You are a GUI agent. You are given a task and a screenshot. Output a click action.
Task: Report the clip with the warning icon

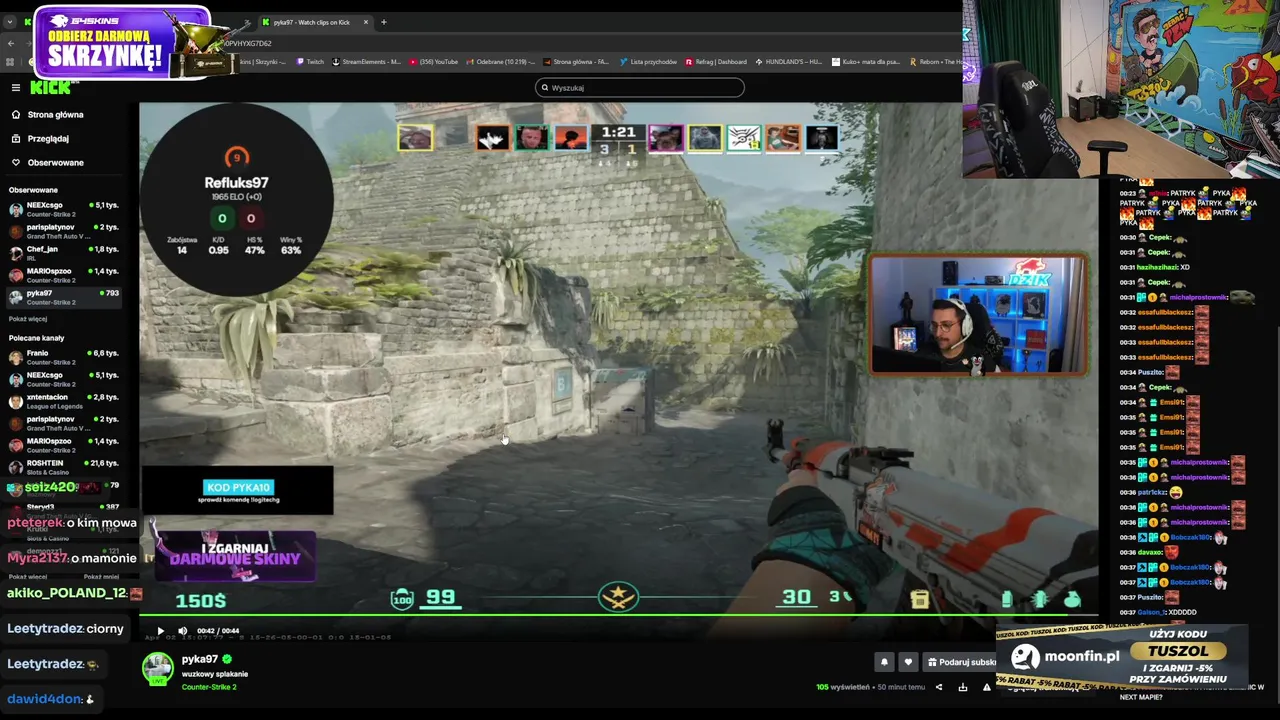point(986,687)
